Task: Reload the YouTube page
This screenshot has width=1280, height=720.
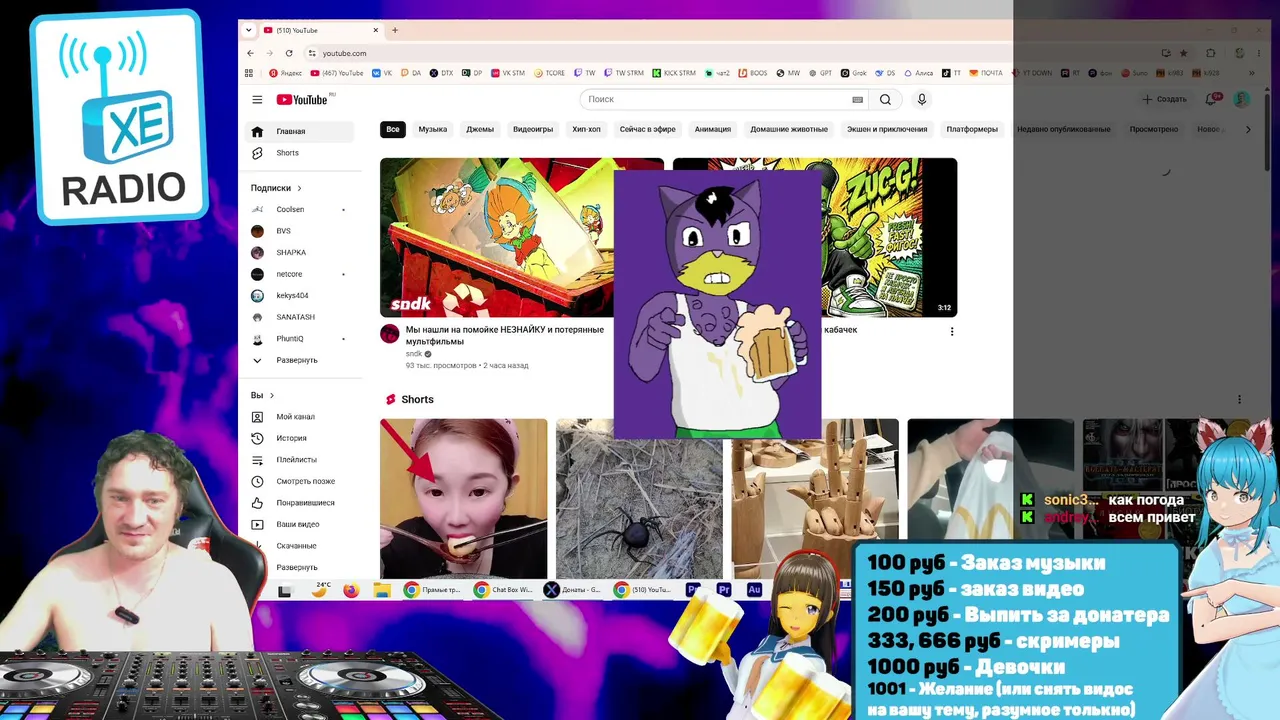Action: click(289, 53)
